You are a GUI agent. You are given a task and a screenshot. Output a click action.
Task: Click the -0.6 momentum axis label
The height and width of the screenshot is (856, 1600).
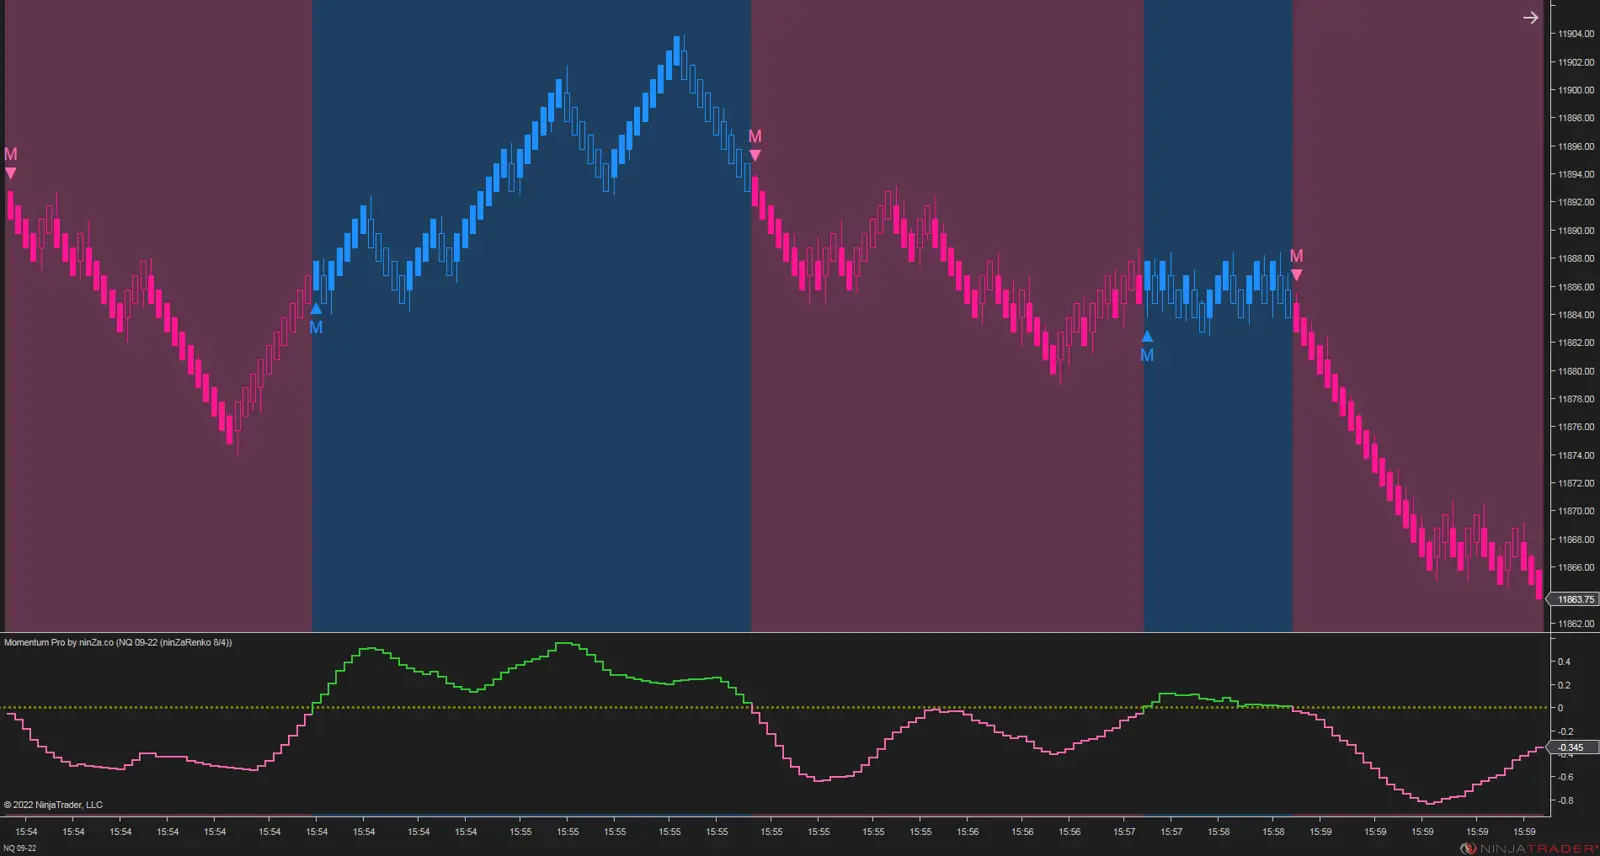point(1565,777)
